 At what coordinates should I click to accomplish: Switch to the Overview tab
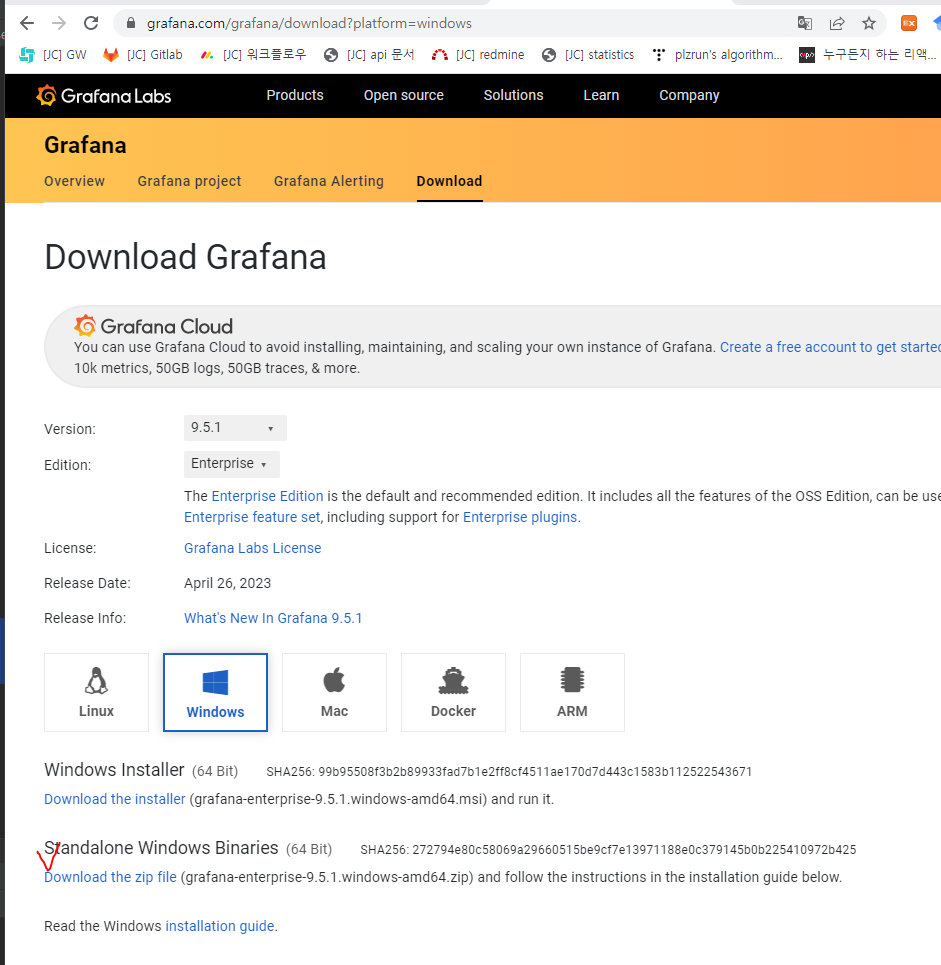(x=74, y=181)
